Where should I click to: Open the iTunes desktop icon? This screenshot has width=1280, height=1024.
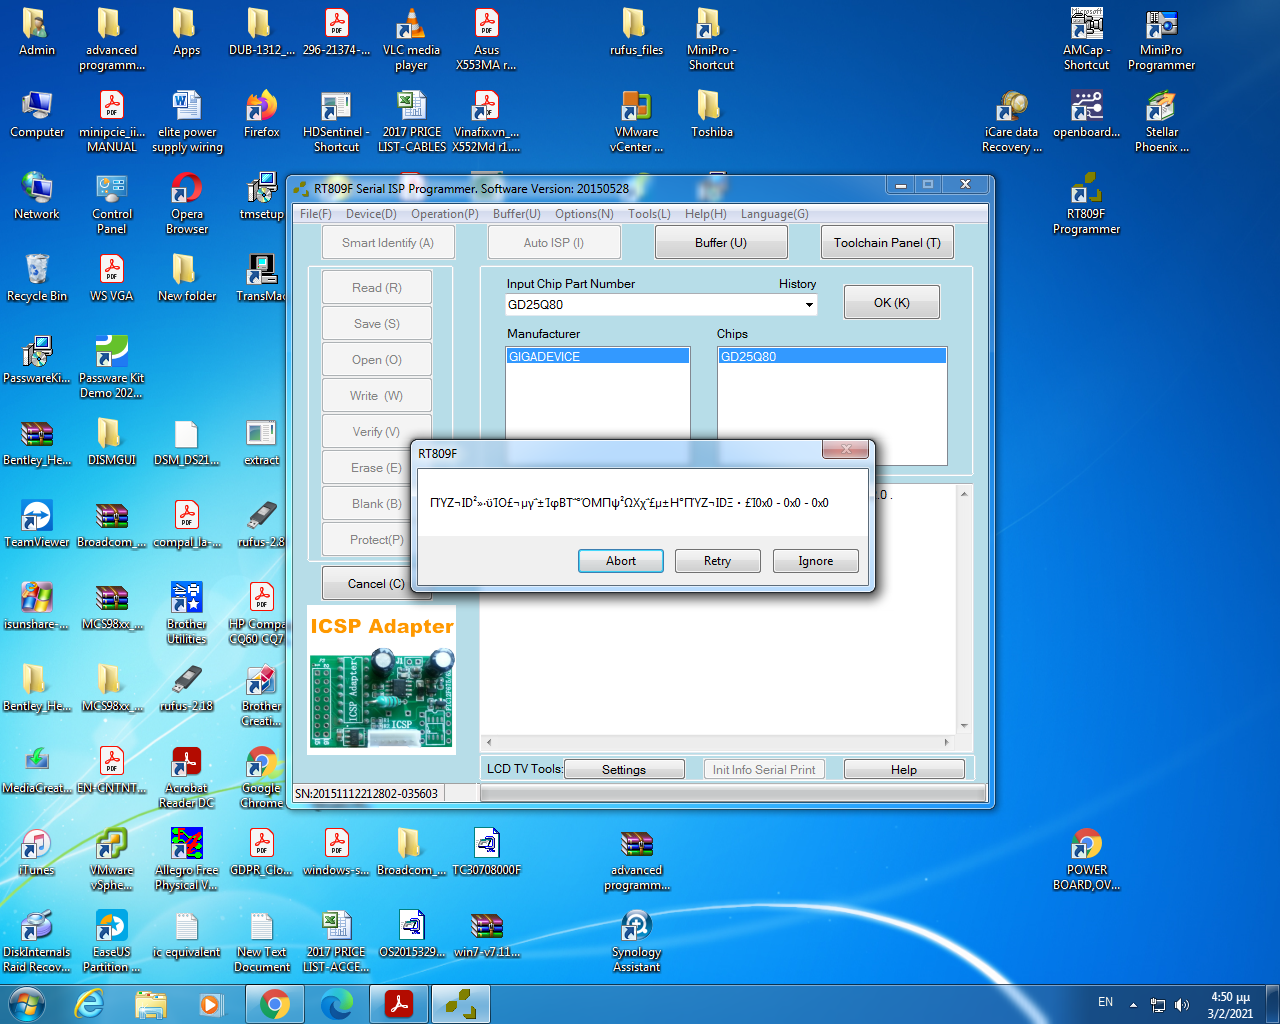tap(37, 852)
